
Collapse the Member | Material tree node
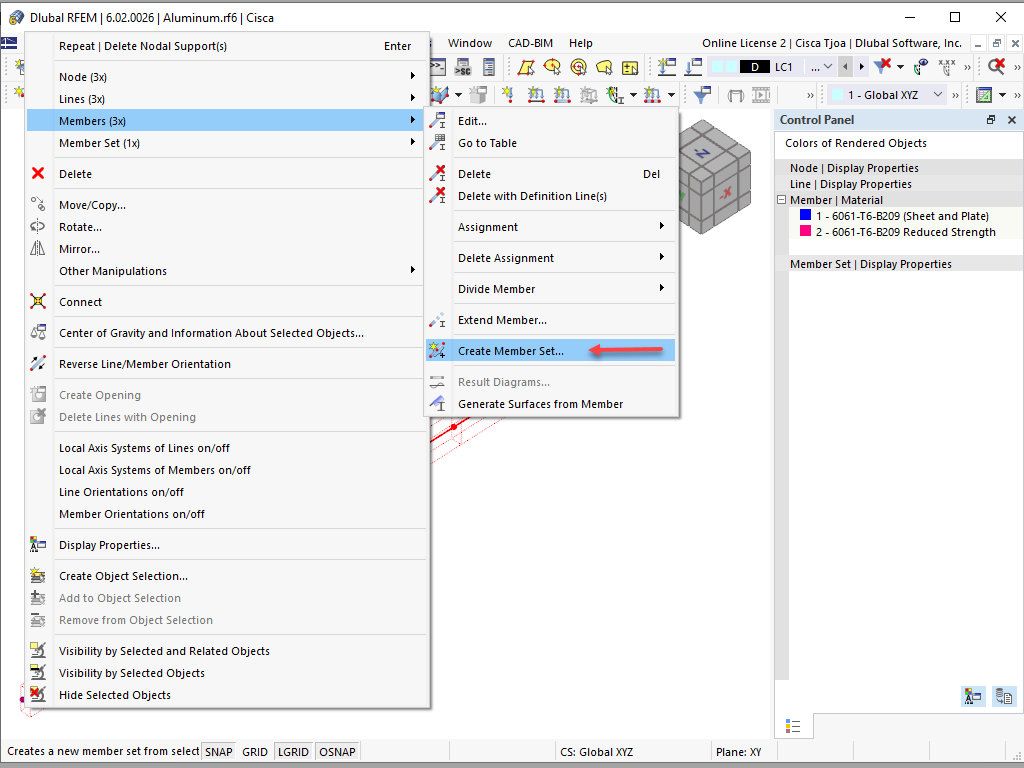tap(781, 200)
